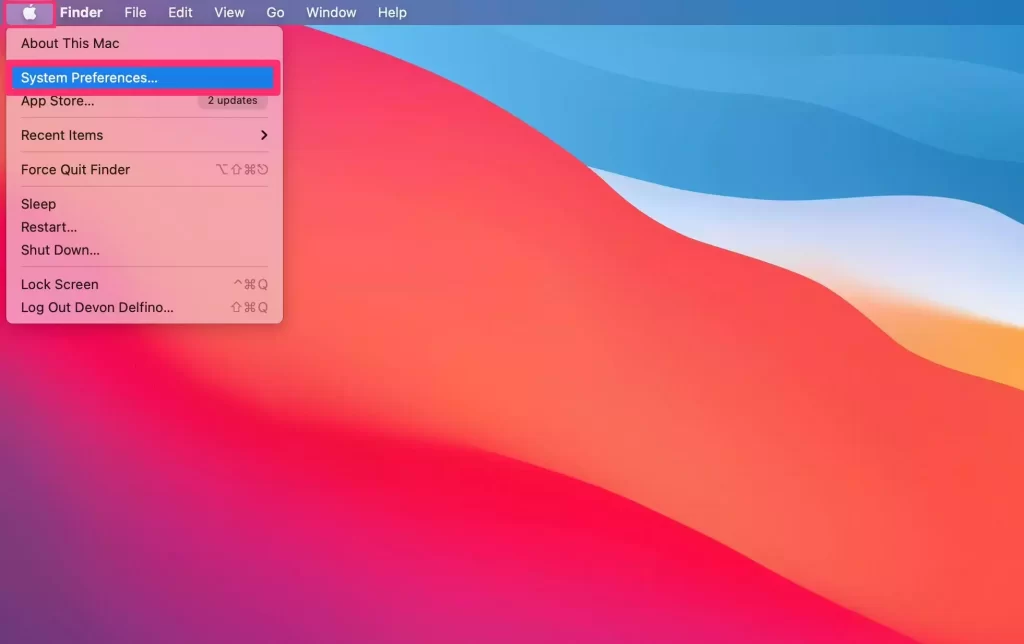The width and height of the screenshot is (1024, 644).
Task: Open the Window menu
Action: pos(331,13)
